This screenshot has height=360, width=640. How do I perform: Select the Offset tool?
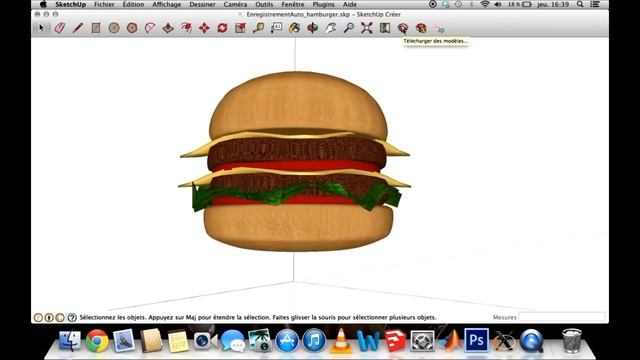tap(186, 28)
